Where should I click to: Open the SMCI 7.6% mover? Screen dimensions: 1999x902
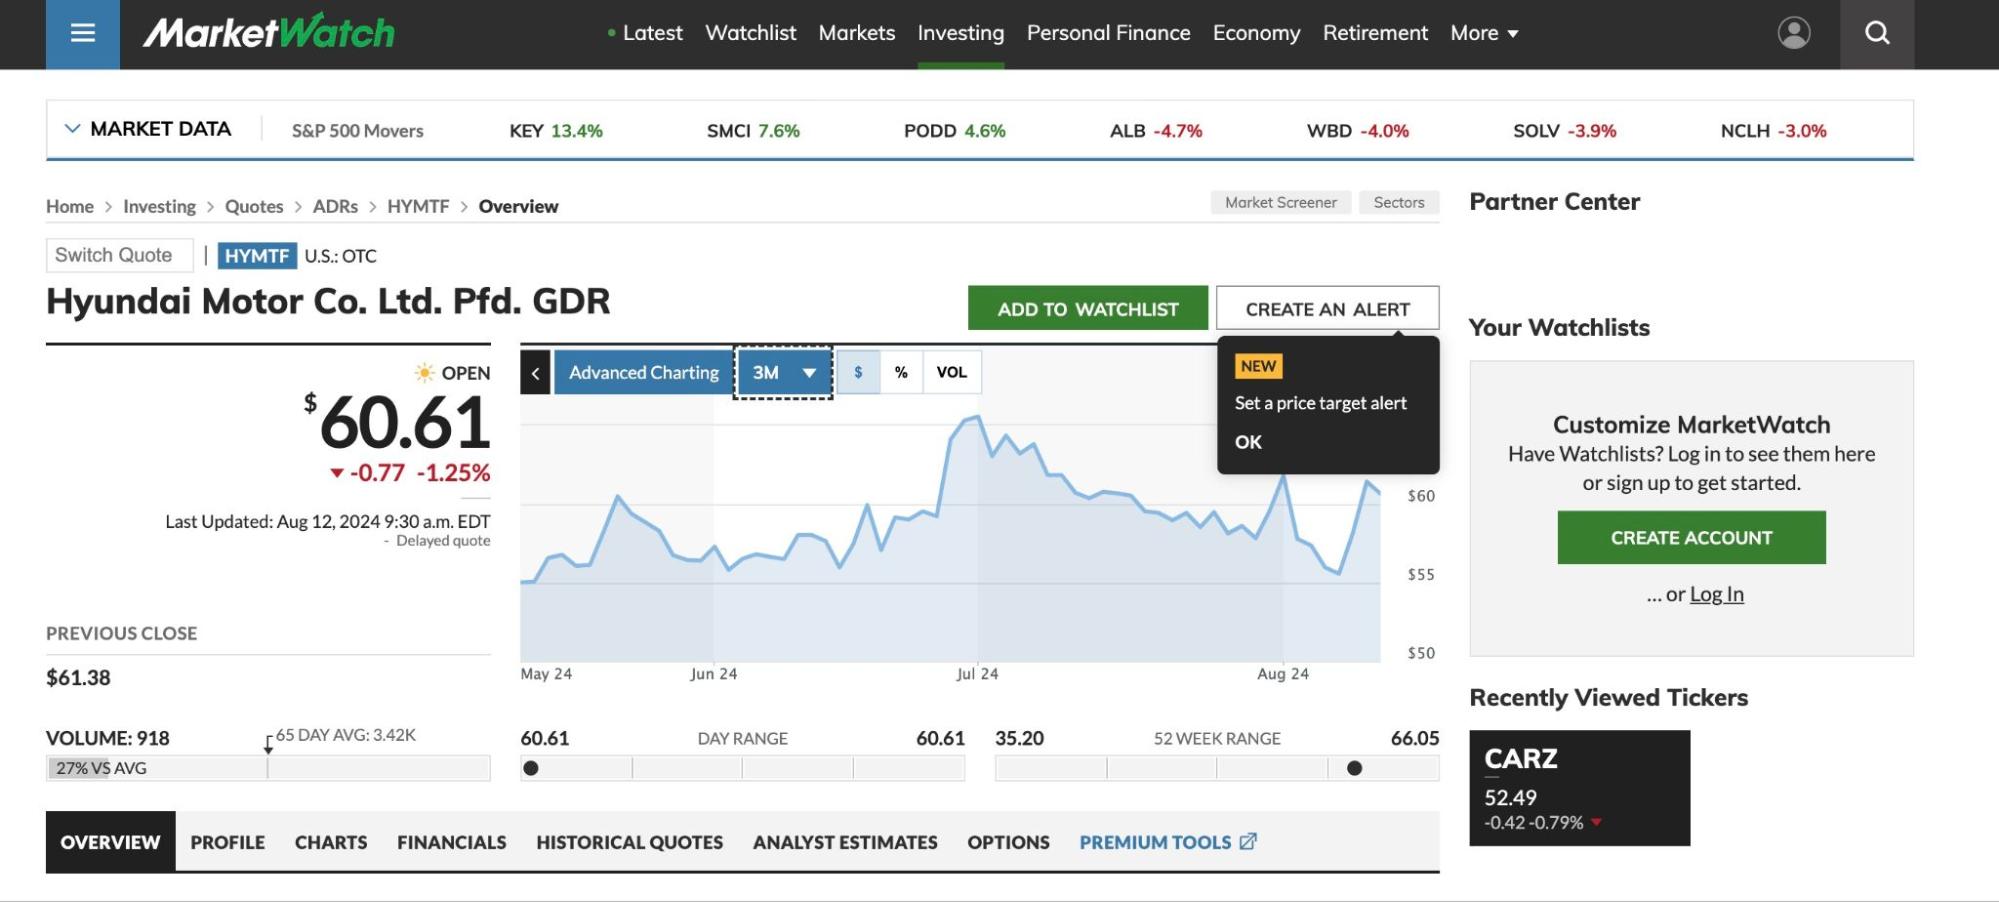[753, 131]
